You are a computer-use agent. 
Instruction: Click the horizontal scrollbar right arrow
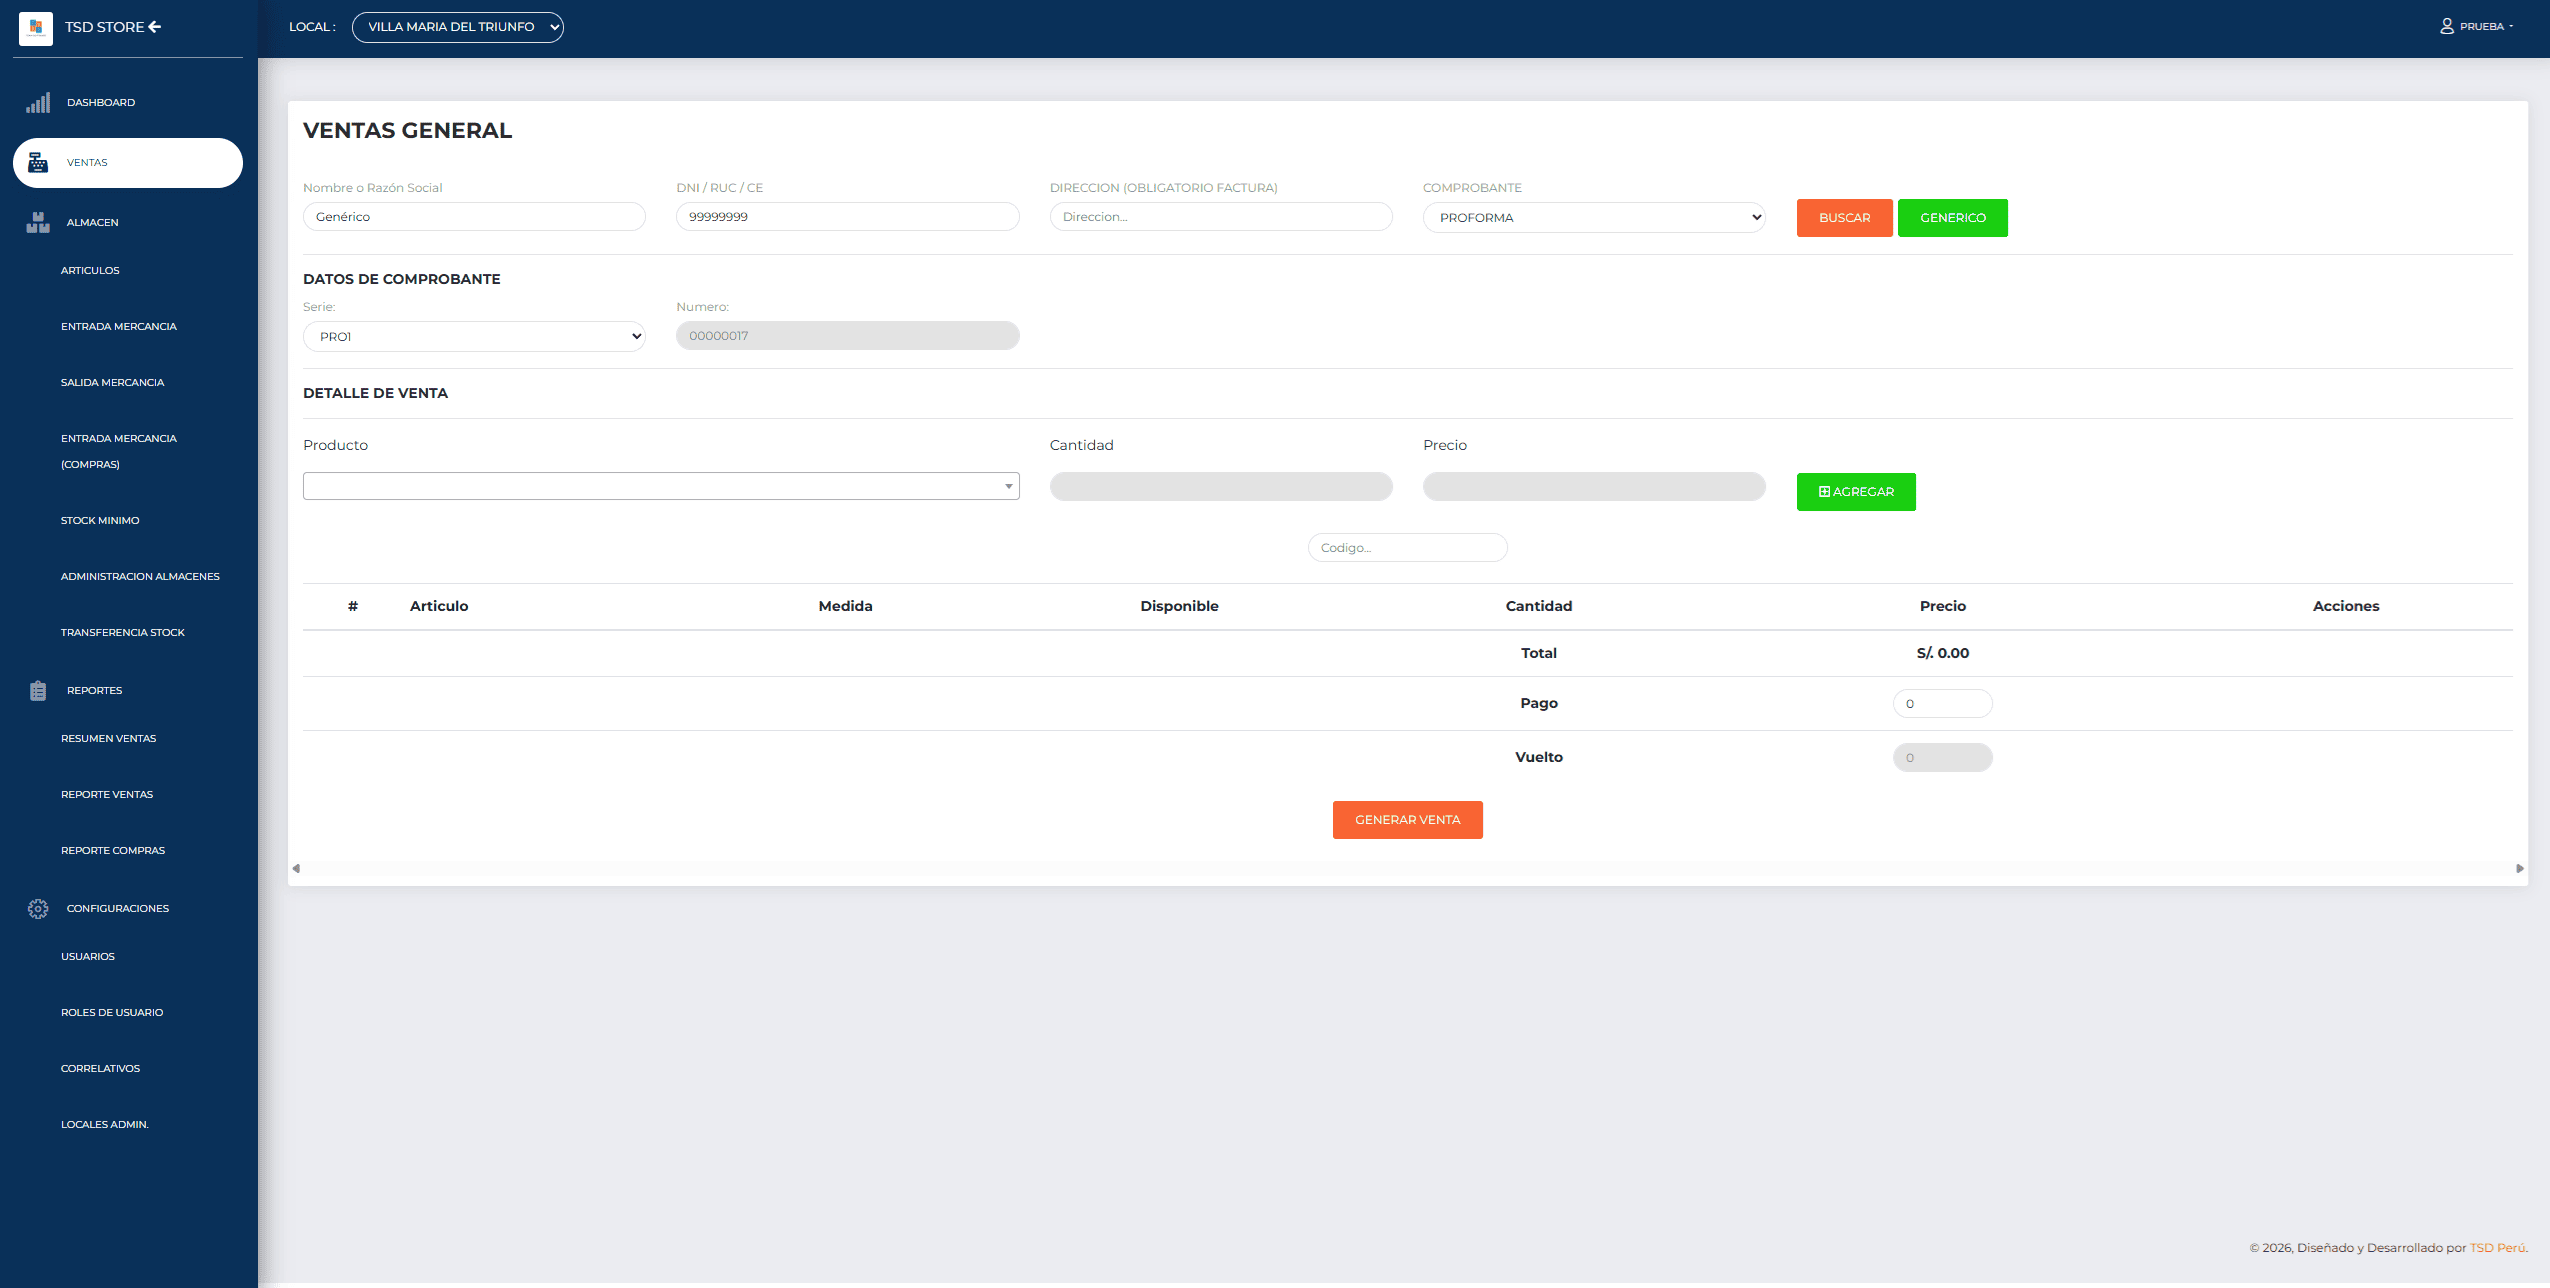coord(2519,869)
